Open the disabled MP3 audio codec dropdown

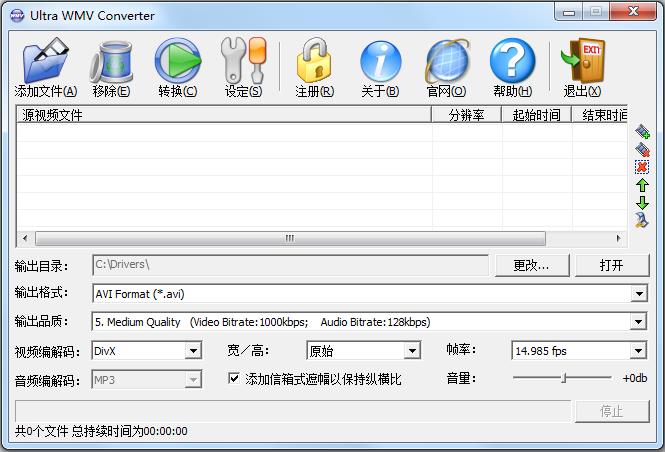coord(193,379)
